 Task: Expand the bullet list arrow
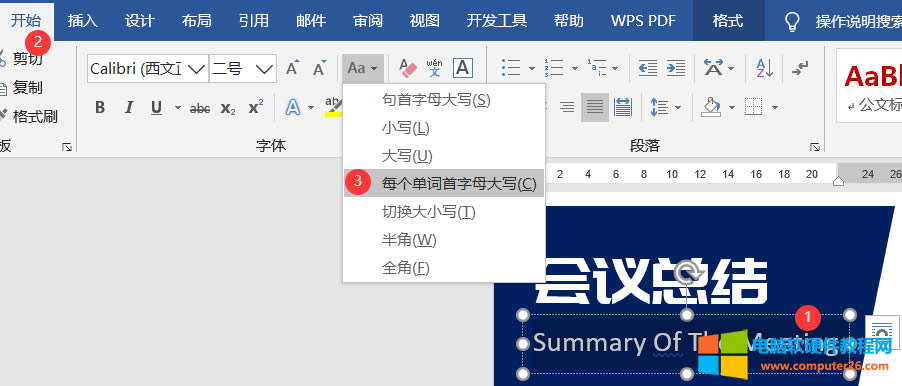pyautogui.click(x=532, y=69)
